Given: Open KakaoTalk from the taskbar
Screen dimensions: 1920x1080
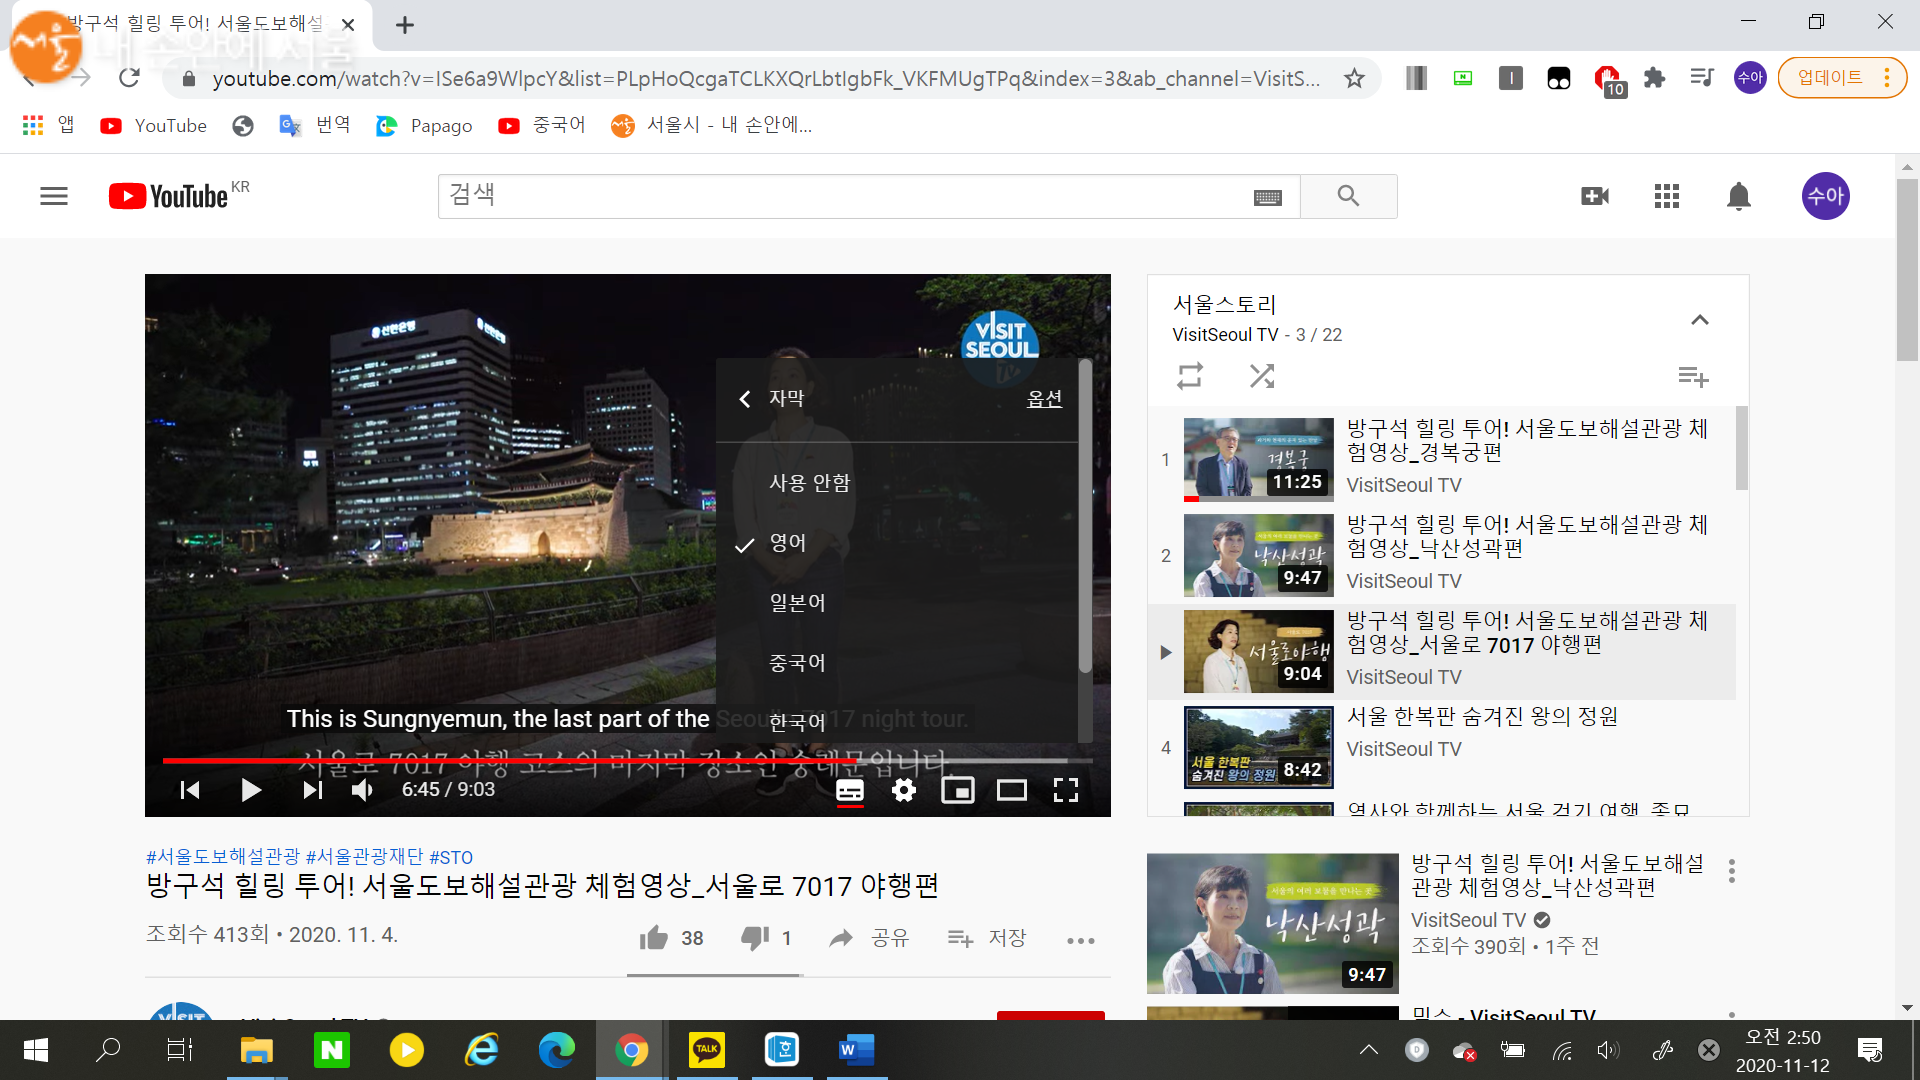Looking at the screenshot, I should tap(706, 1050).
